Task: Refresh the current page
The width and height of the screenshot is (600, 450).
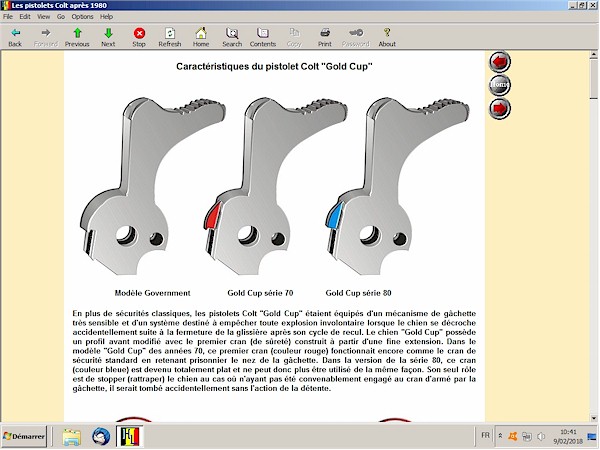Action: point(170,37)
